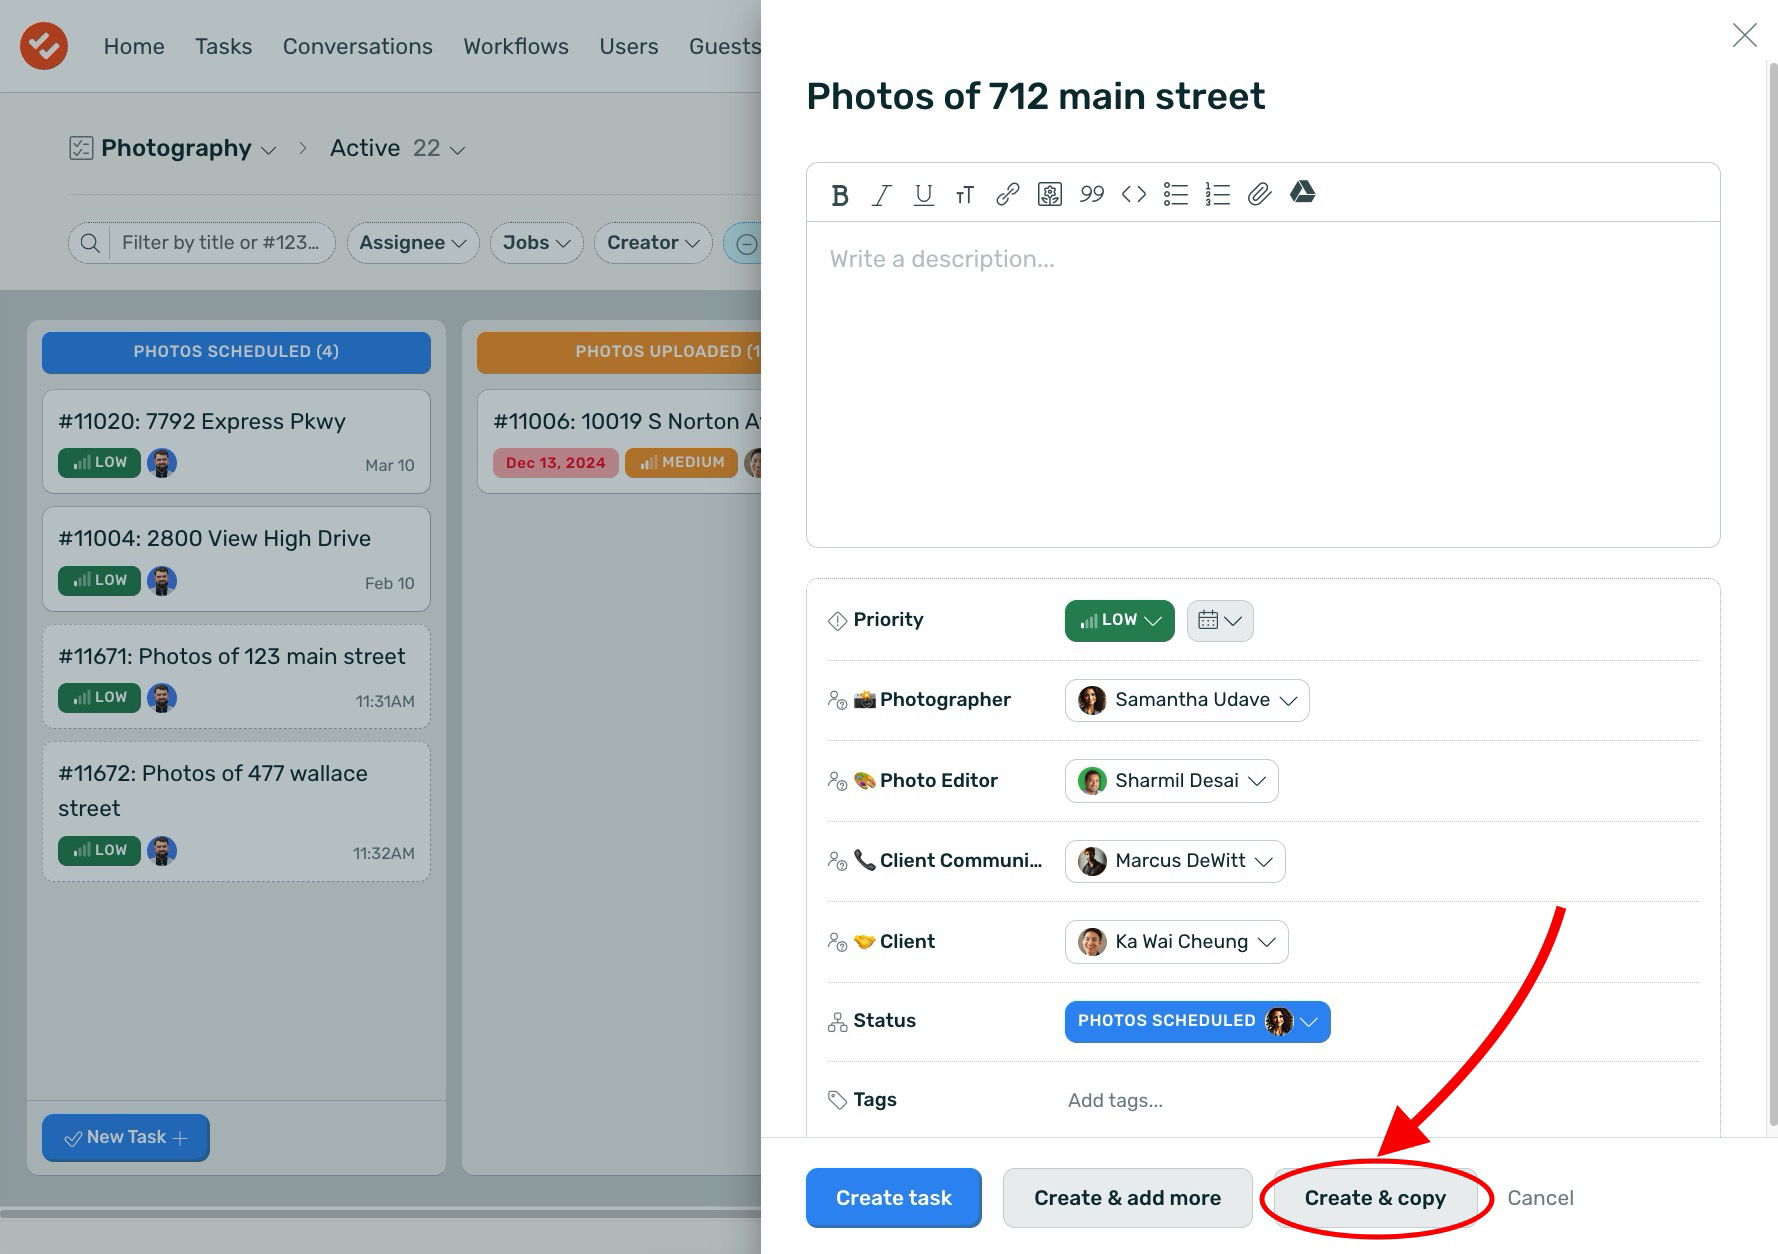Click Create & add more button
Image resolution: width=1778 pixels, height=1254 pixels.
(1127, 1198)
